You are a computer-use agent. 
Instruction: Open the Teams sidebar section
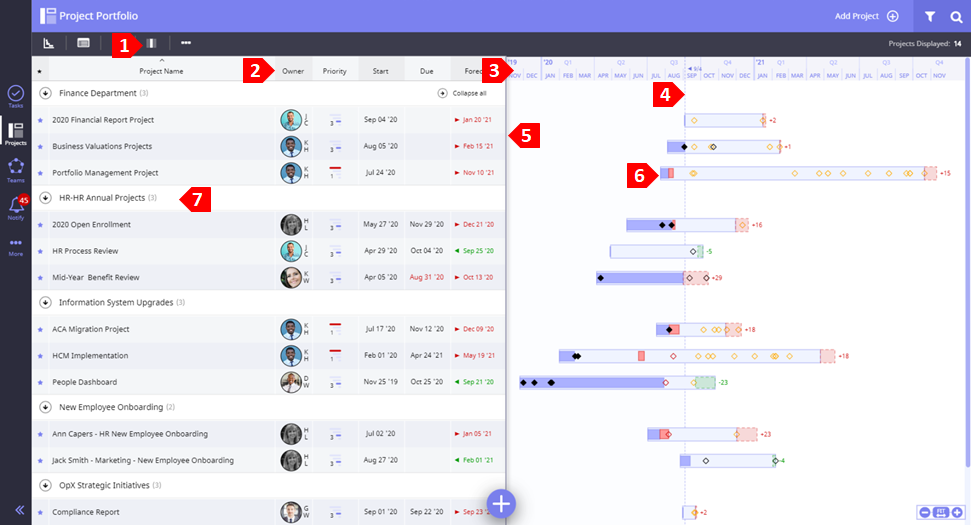(x=16, y=170)
